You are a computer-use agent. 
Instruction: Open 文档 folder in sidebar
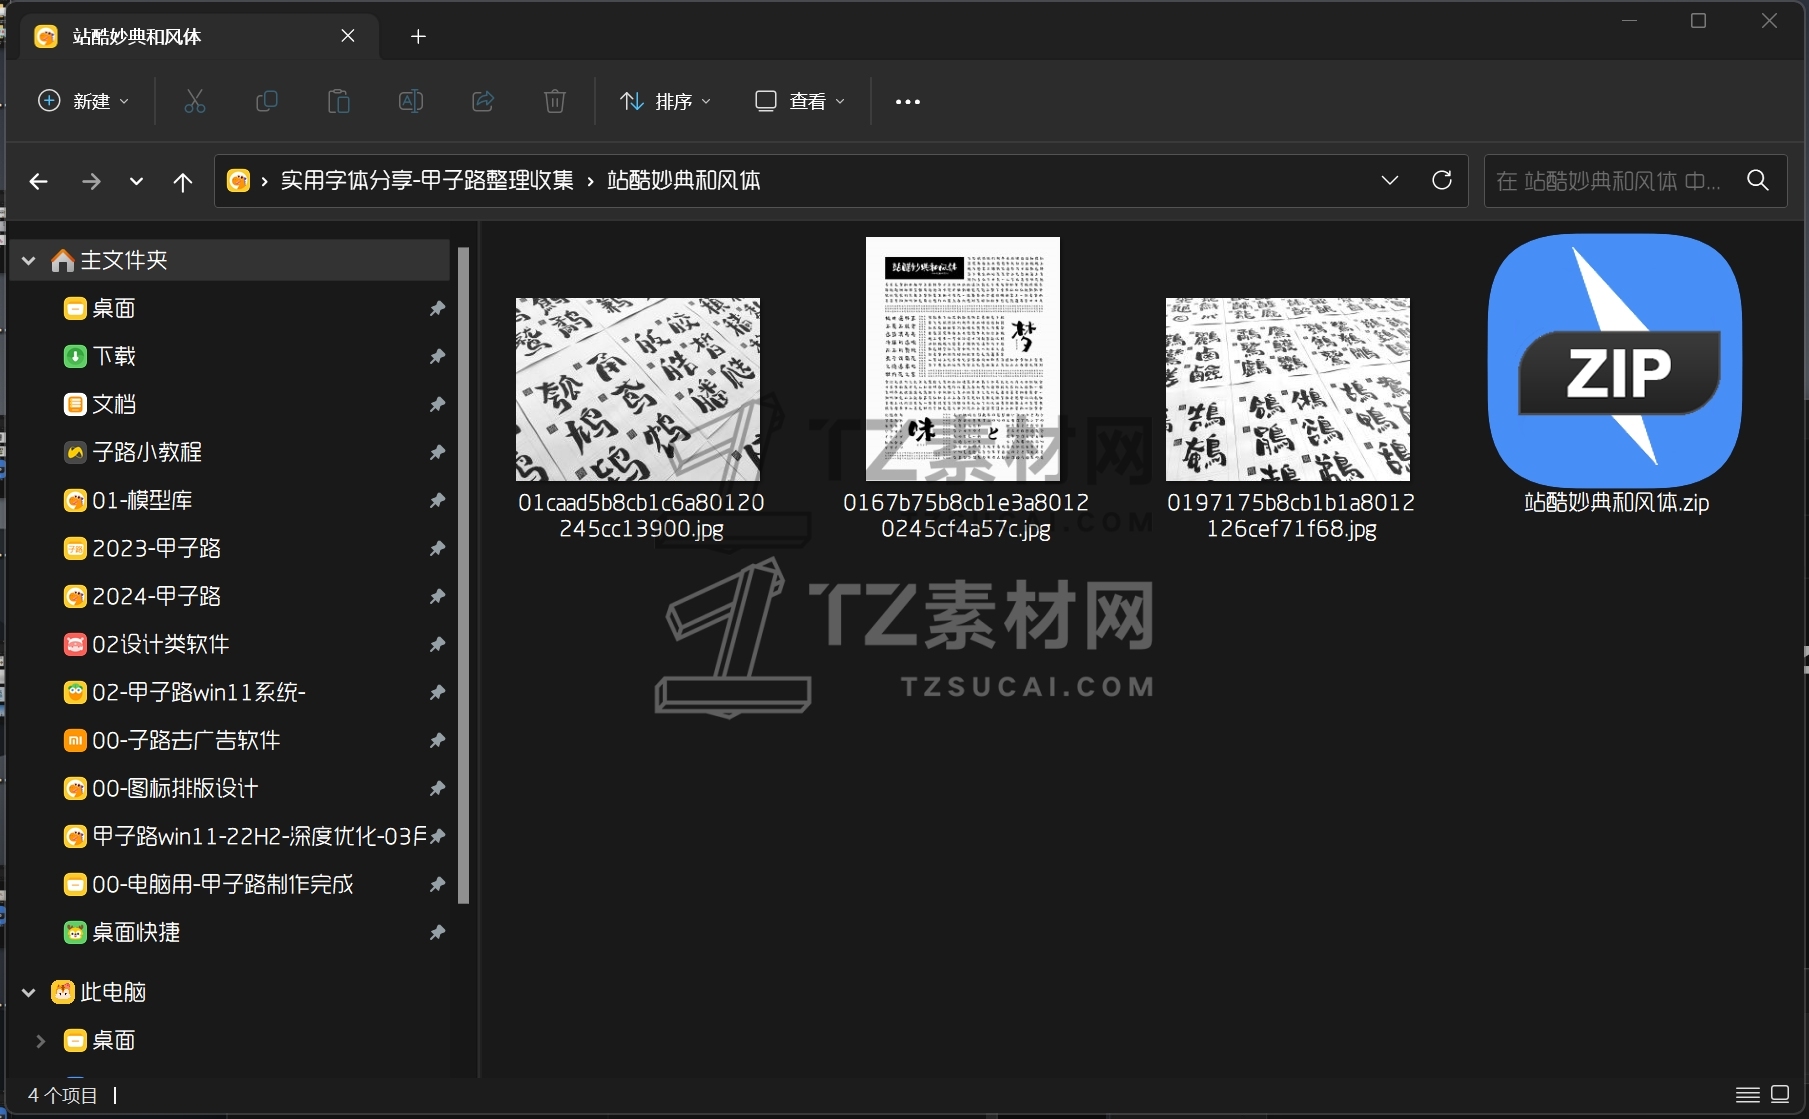coord(113,404)
